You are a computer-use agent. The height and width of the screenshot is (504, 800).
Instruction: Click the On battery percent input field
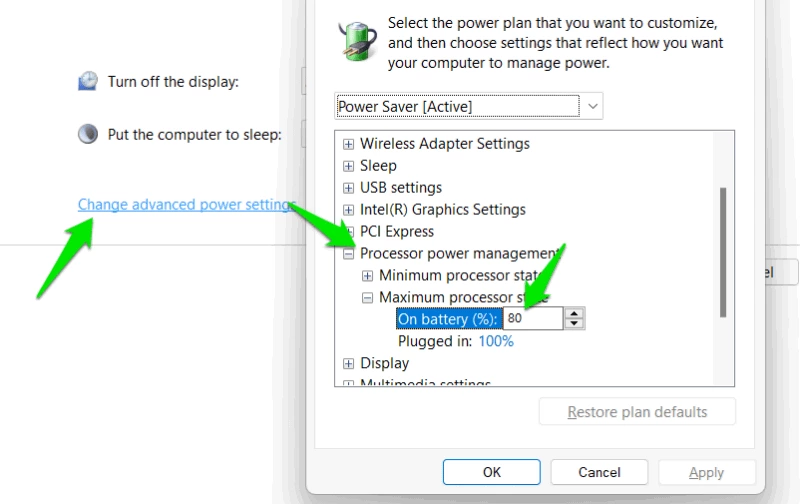pos(533,318)
